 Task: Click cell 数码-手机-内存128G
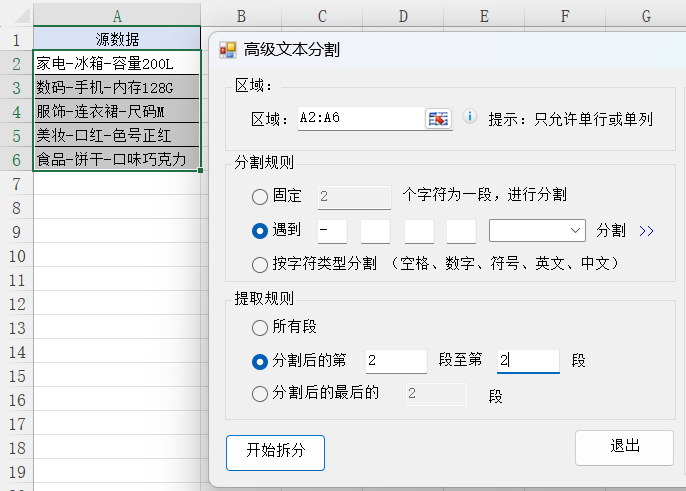(117, 87)
